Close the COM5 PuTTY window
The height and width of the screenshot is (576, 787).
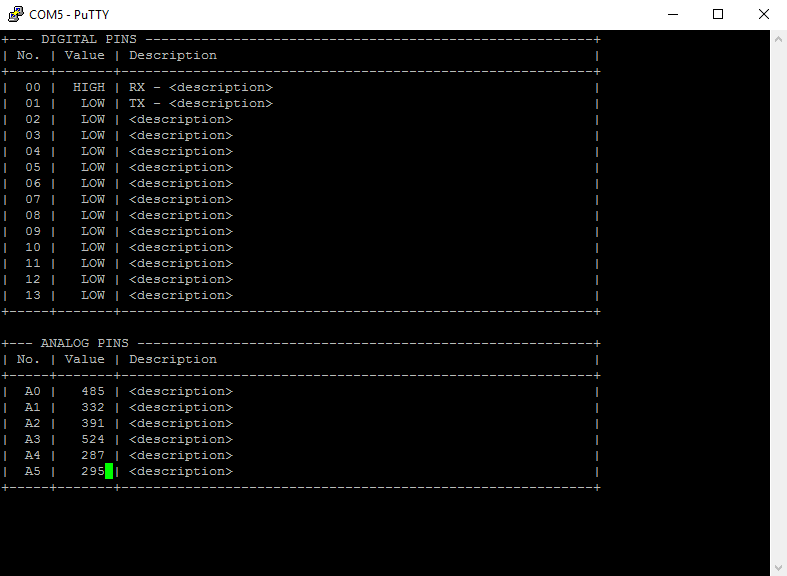763,14
